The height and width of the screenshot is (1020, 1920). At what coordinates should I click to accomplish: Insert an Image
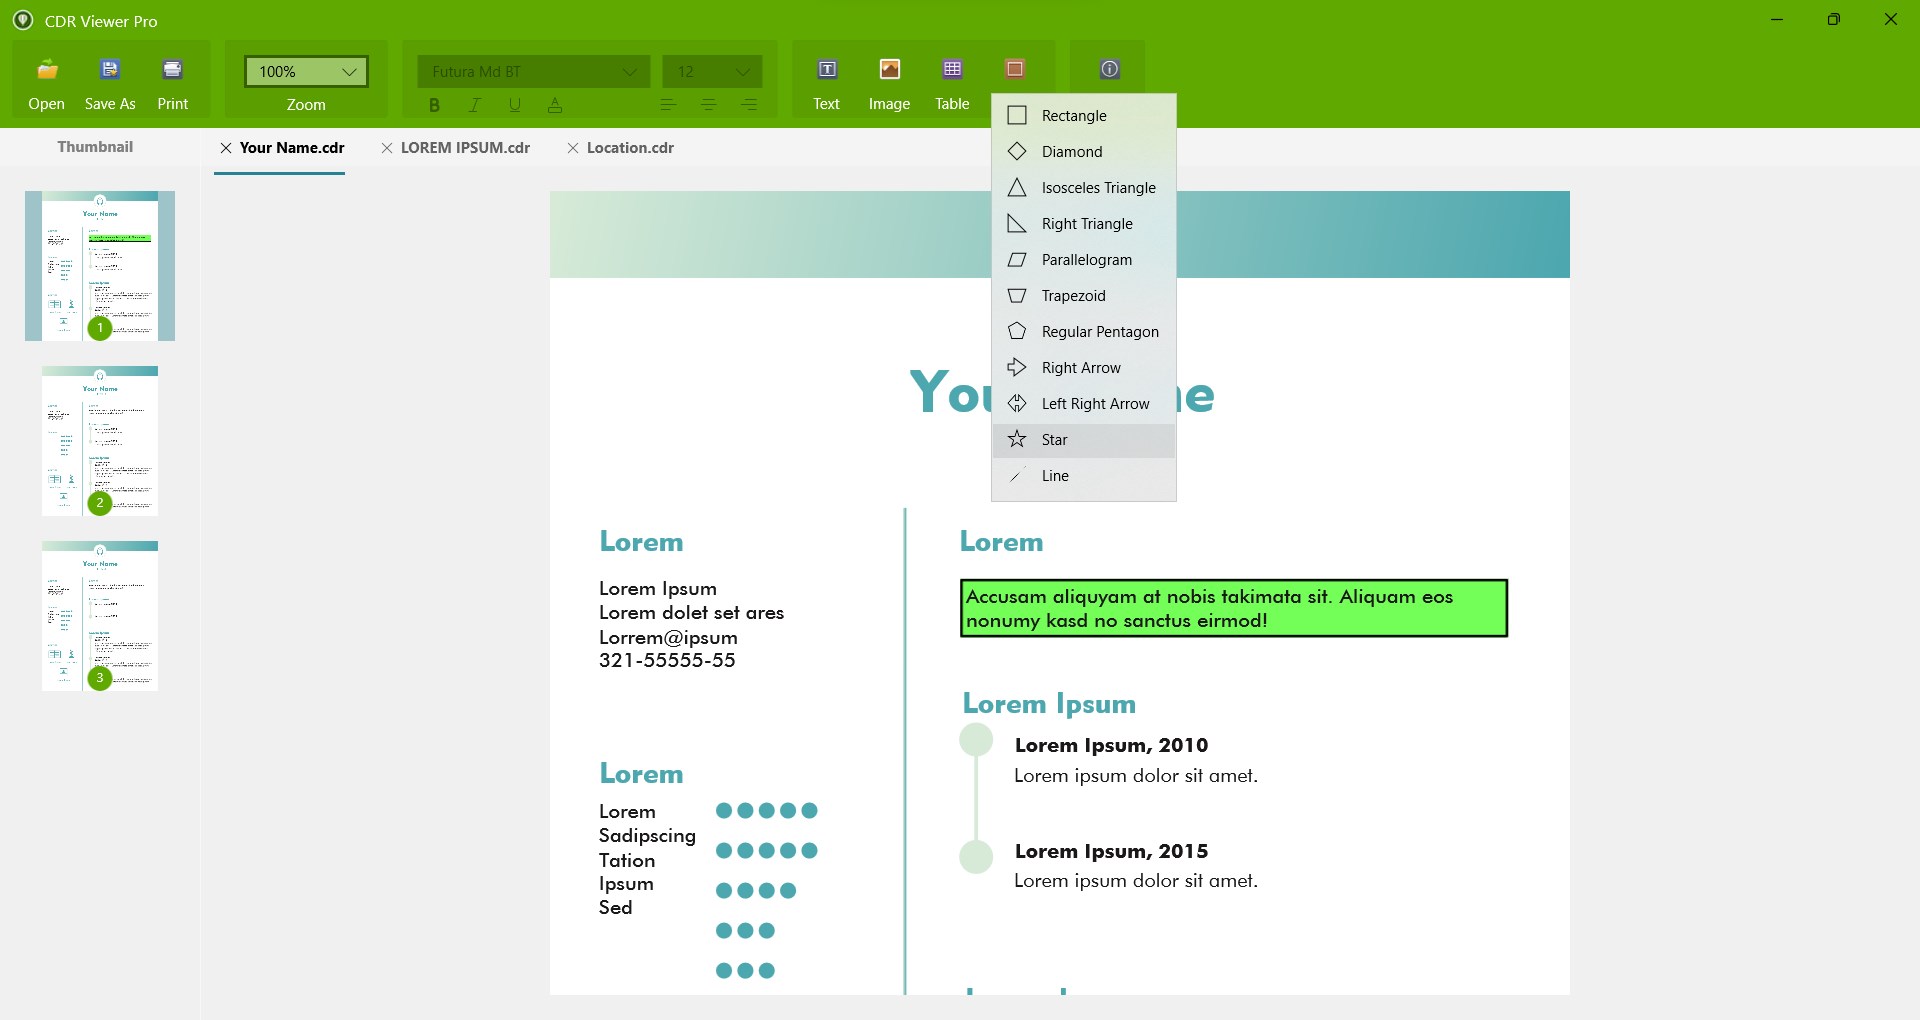pos(889,82)
